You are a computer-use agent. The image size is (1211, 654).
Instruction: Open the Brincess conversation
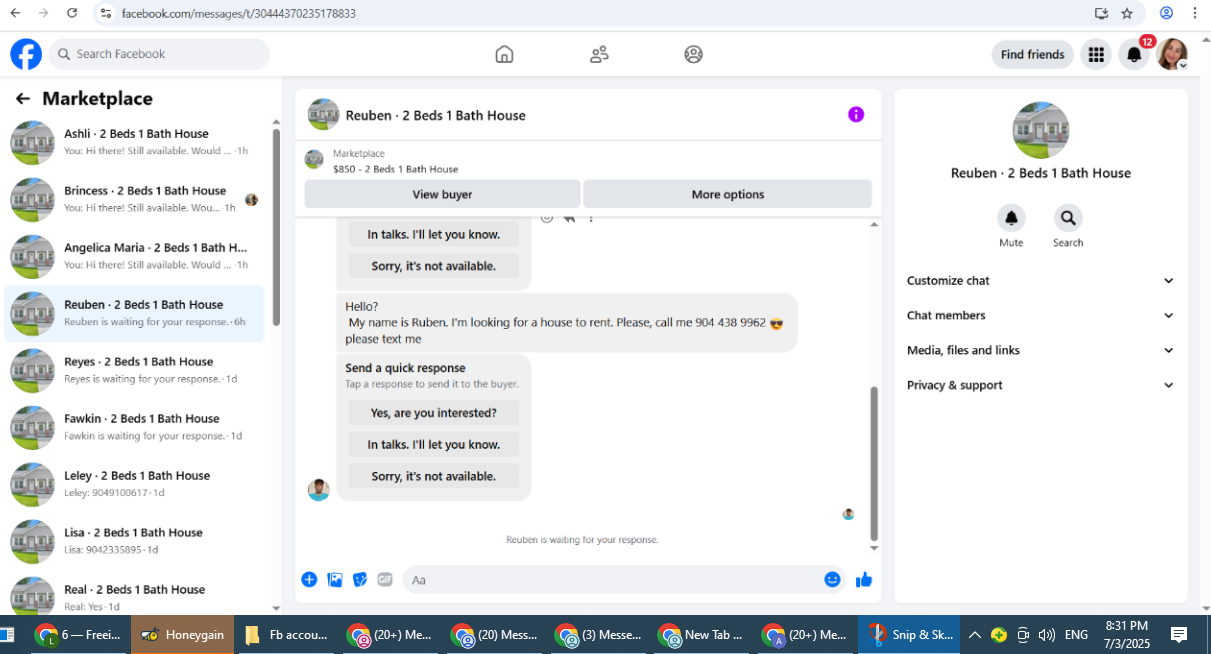pyautogui.click(x=135, y=199)
